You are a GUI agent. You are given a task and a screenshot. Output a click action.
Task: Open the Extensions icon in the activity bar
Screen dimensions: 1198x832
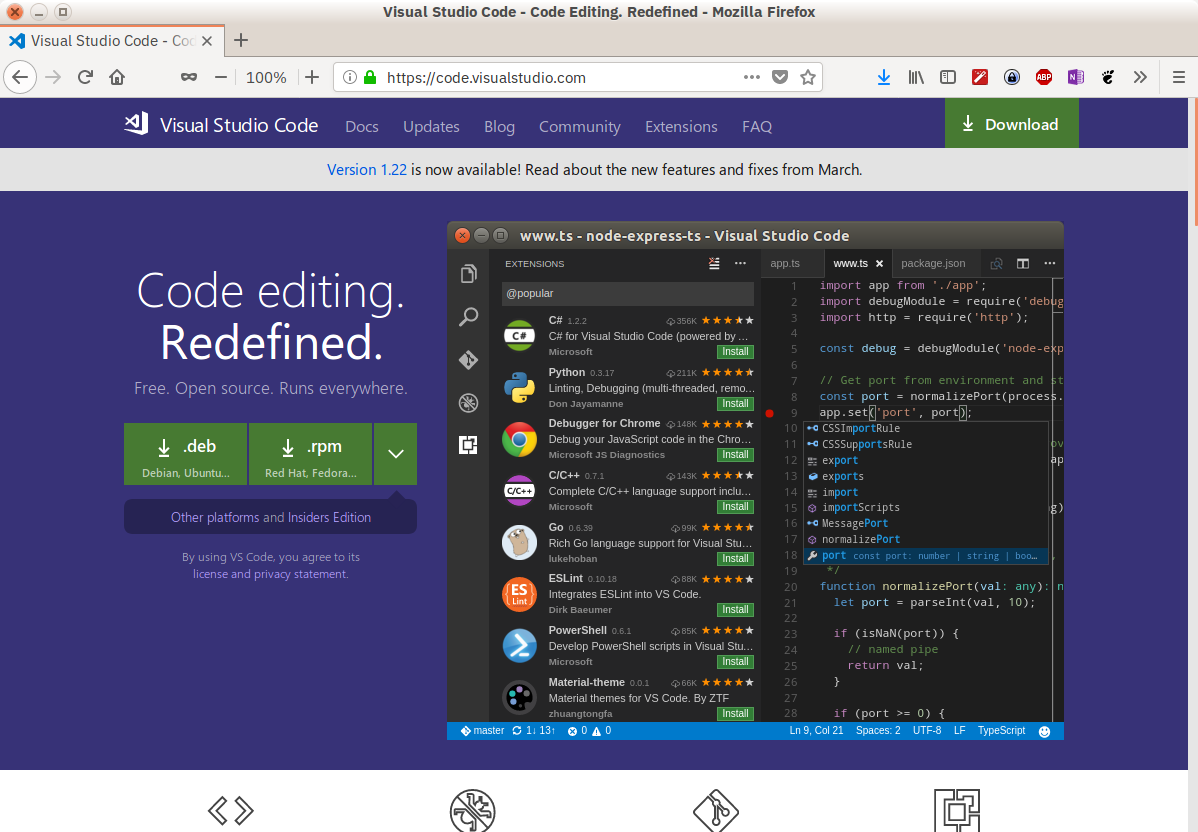pos(468,444)
